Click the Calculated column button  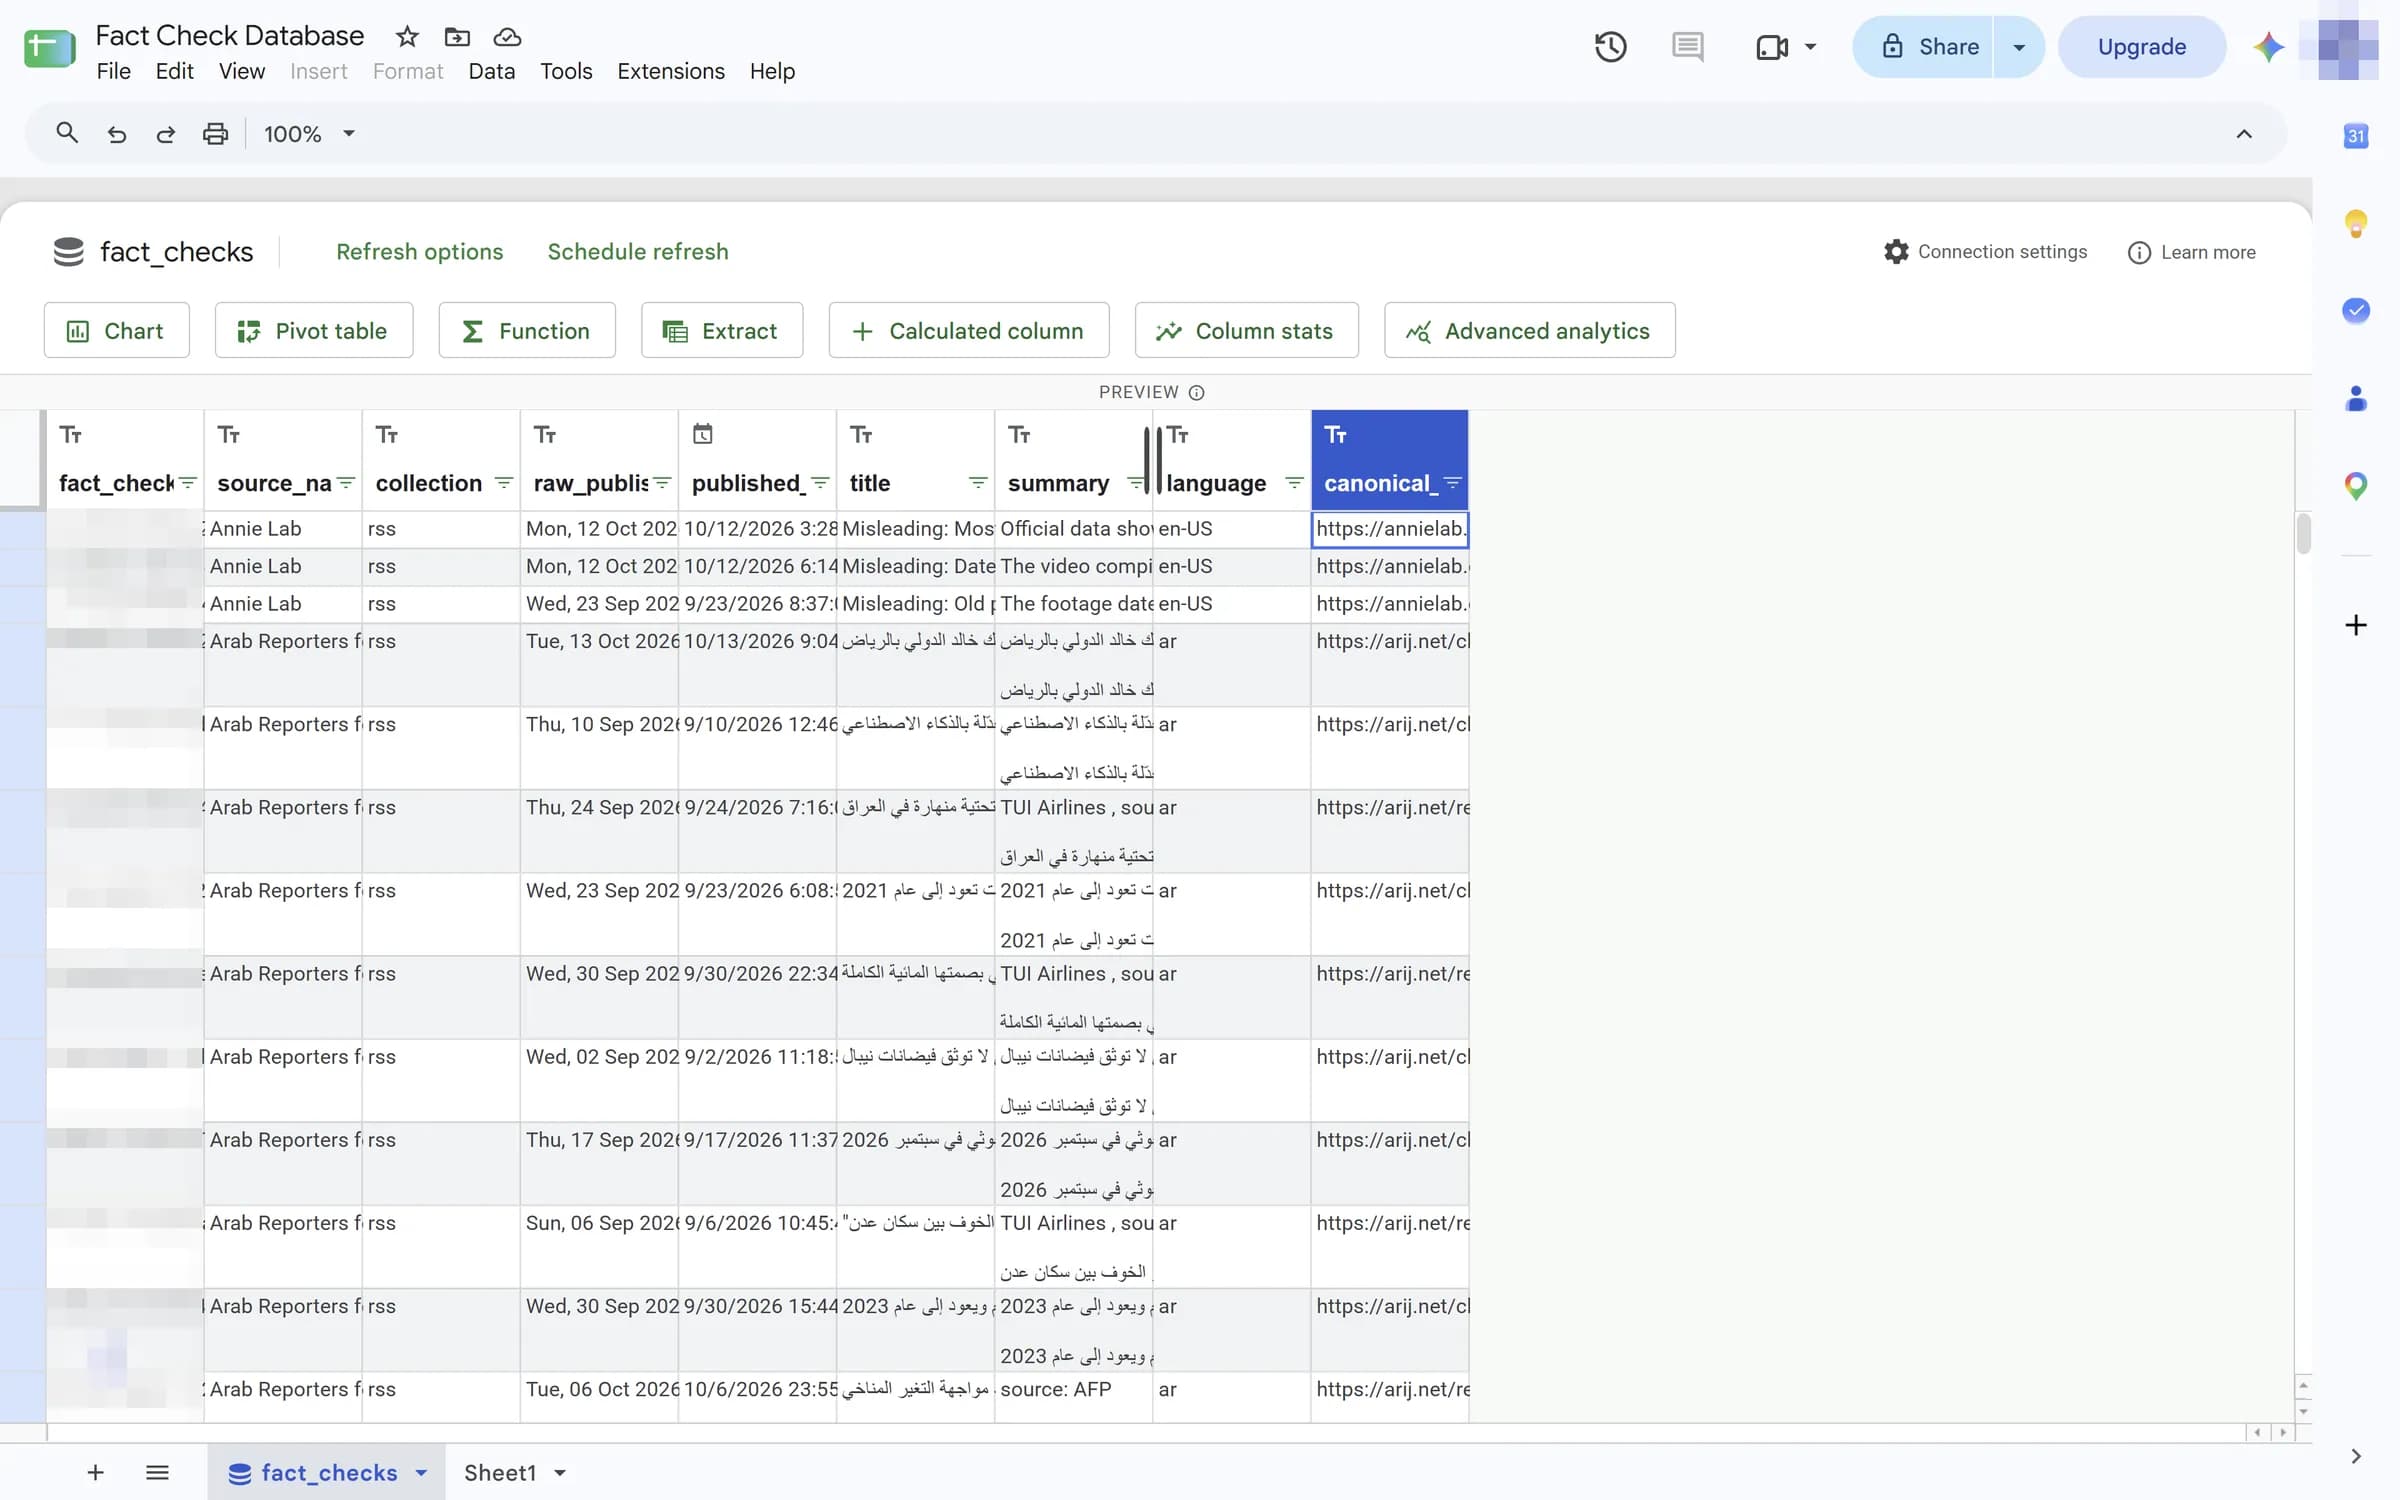[968, 331]
